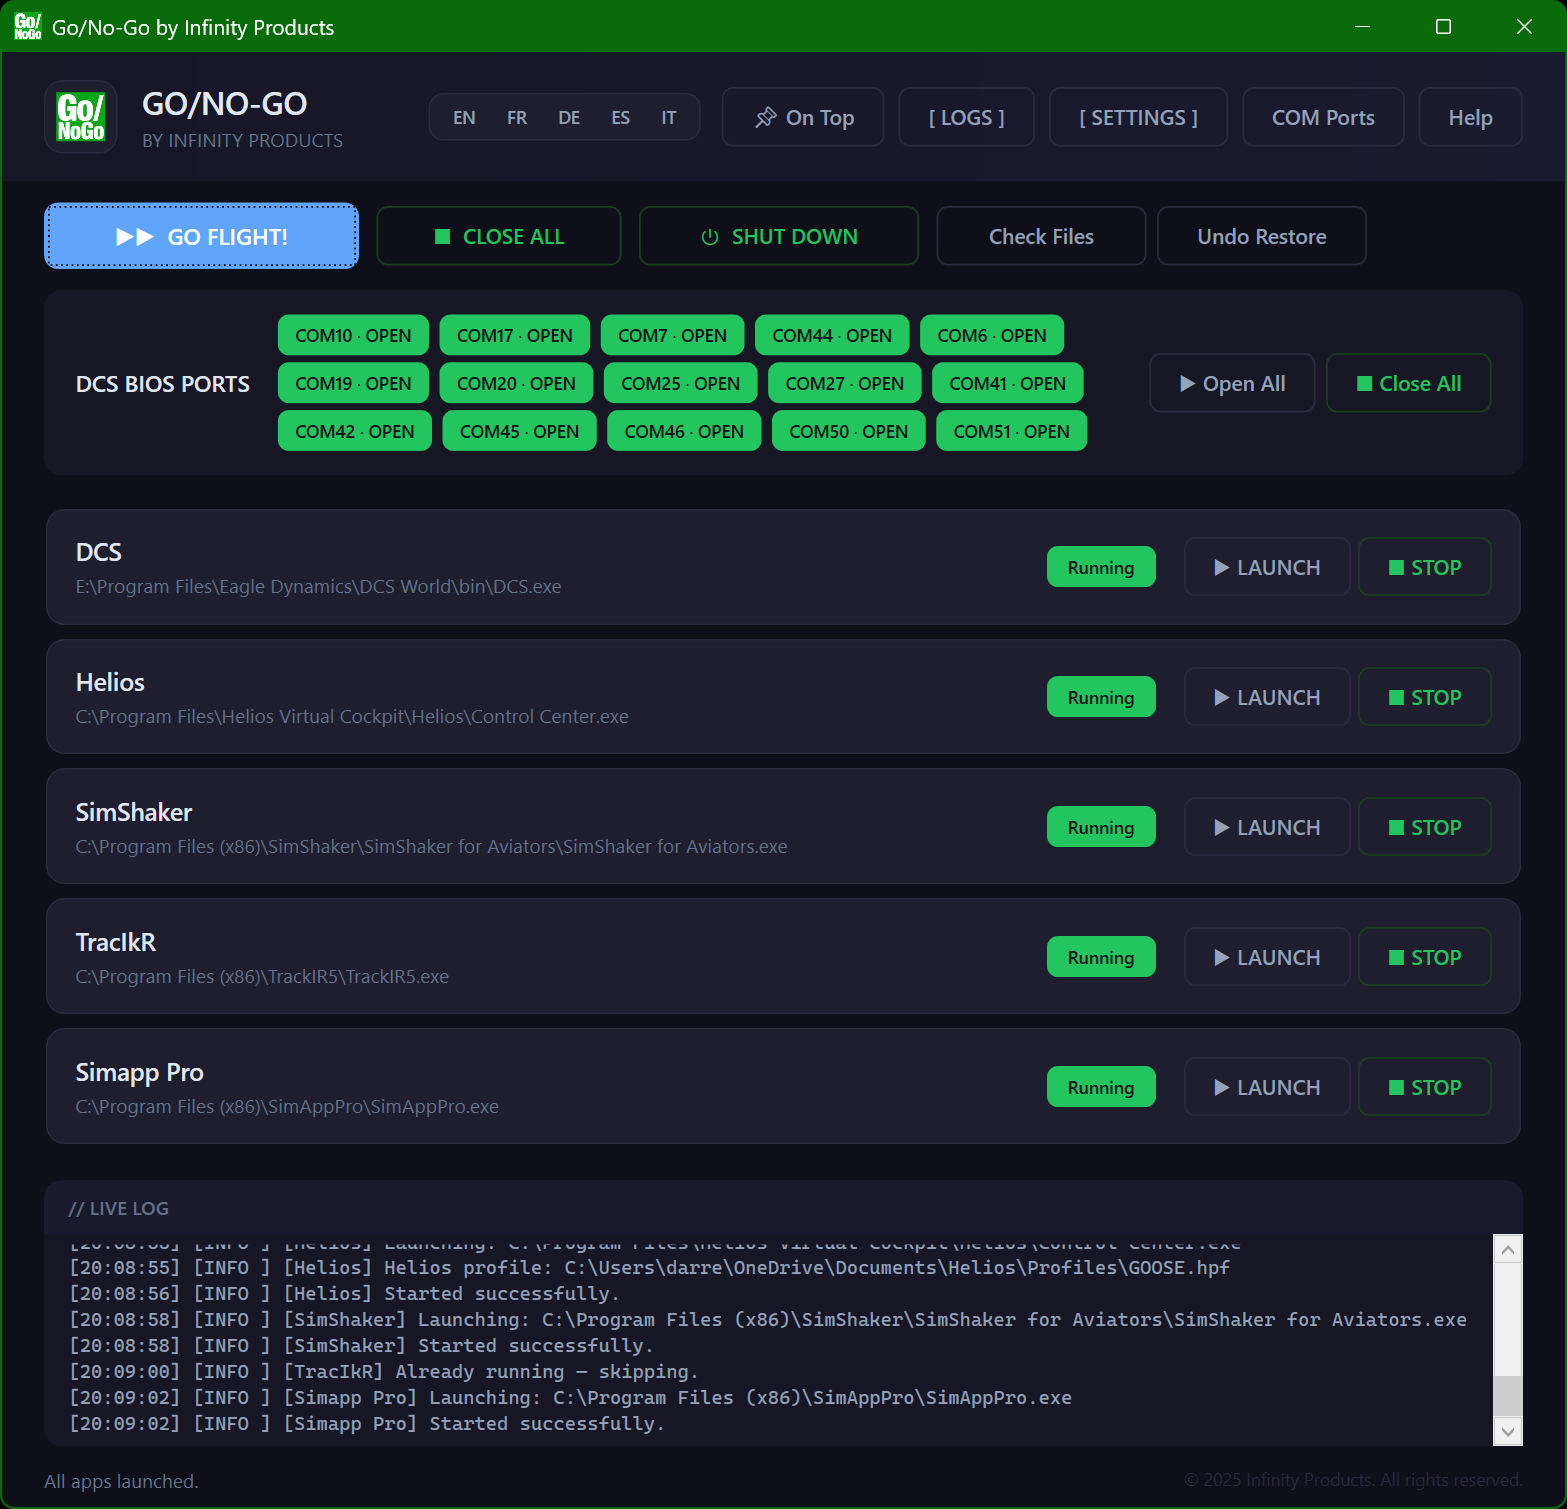This screenshot has width=1567, height=1509.
Task: Click the play arrow icon on Open All
Action: [1188, 383]
